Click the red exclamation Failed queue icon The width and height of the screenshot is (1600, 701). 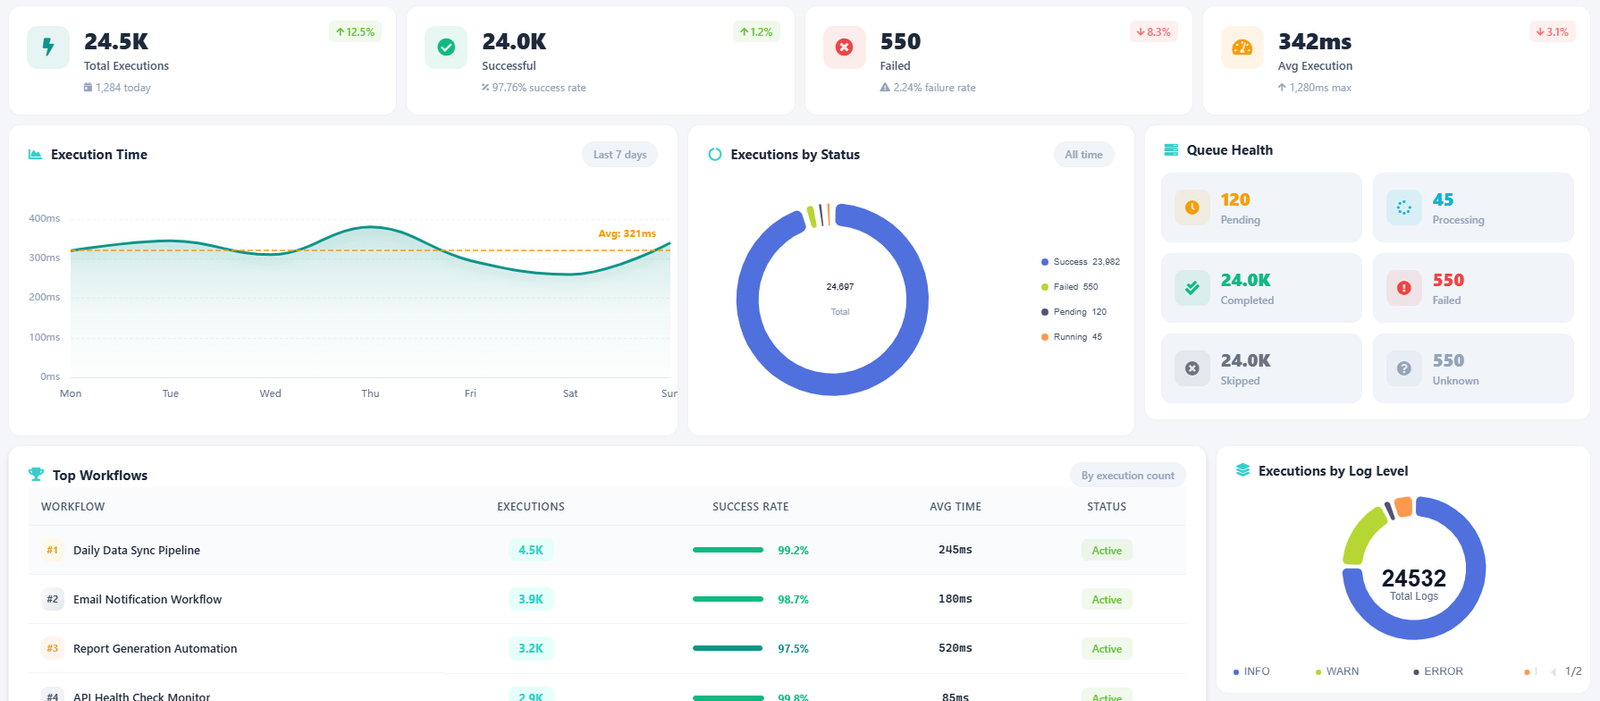pyautogui.click(x=1404, y=288)
